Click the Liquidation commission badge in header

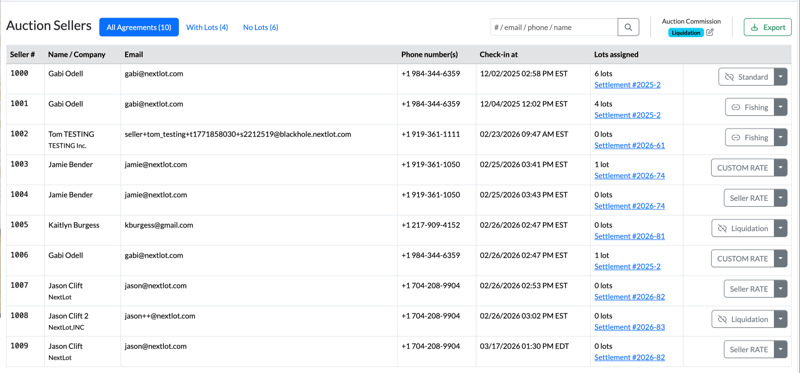point(686,32)
